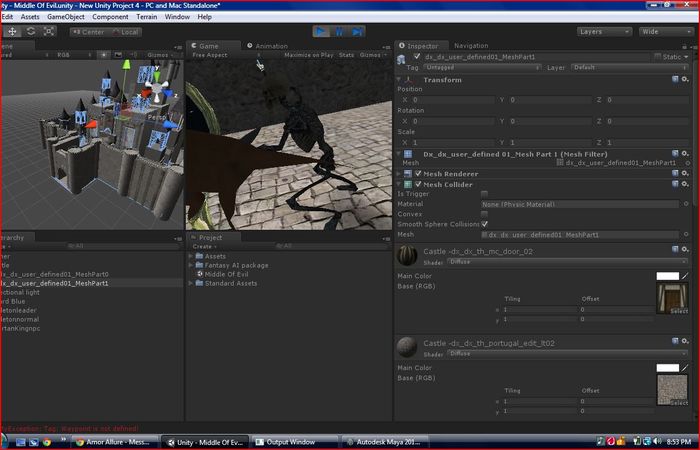The image size is (700, 450).
Task: Click the Scale Y input field
Action: [550, 143]
